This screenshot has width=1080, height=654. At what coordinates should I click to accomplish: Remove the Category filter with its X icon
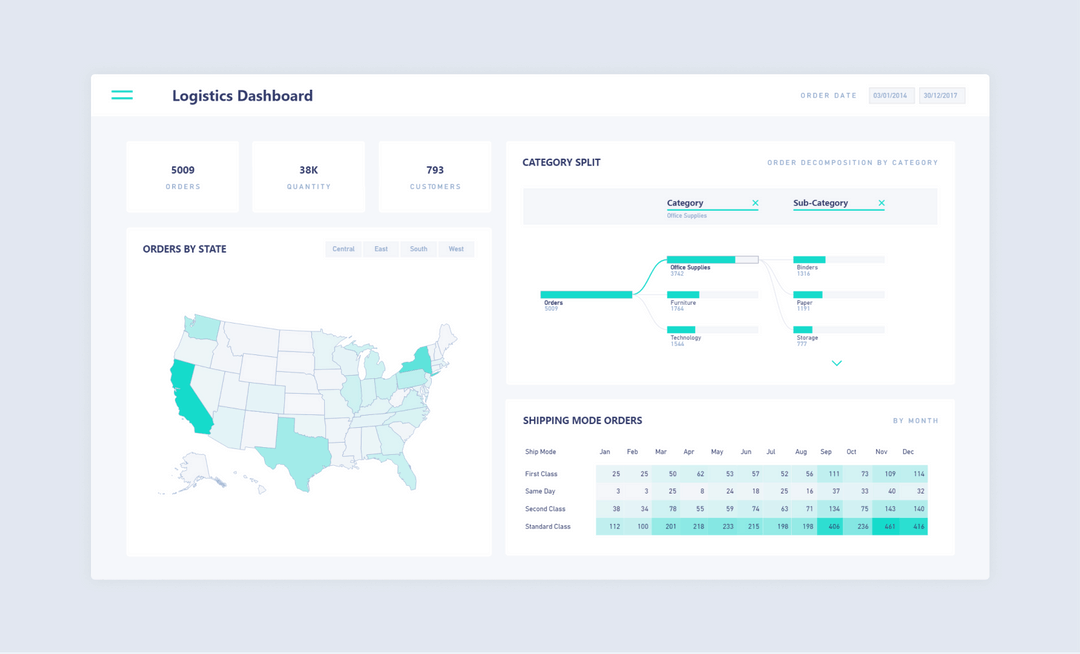757,203
